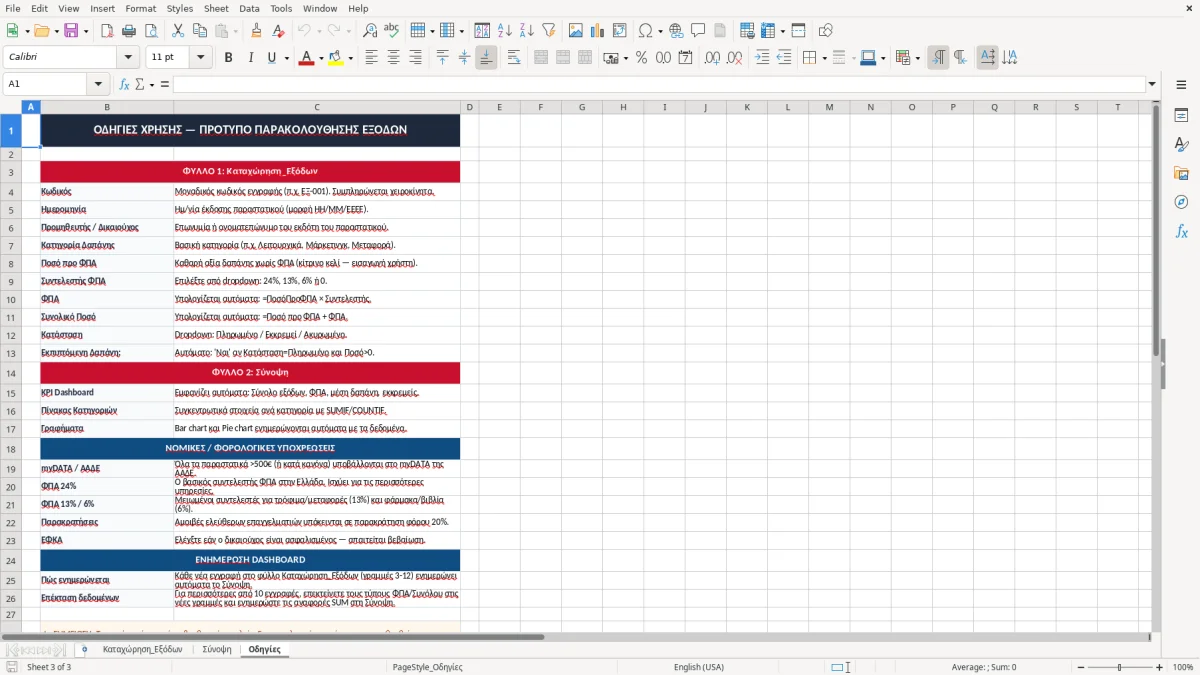This screenshot has width=1200, height=675.
Task: Open sidebar Gallery panel icon
Action: pos(1181,174)
